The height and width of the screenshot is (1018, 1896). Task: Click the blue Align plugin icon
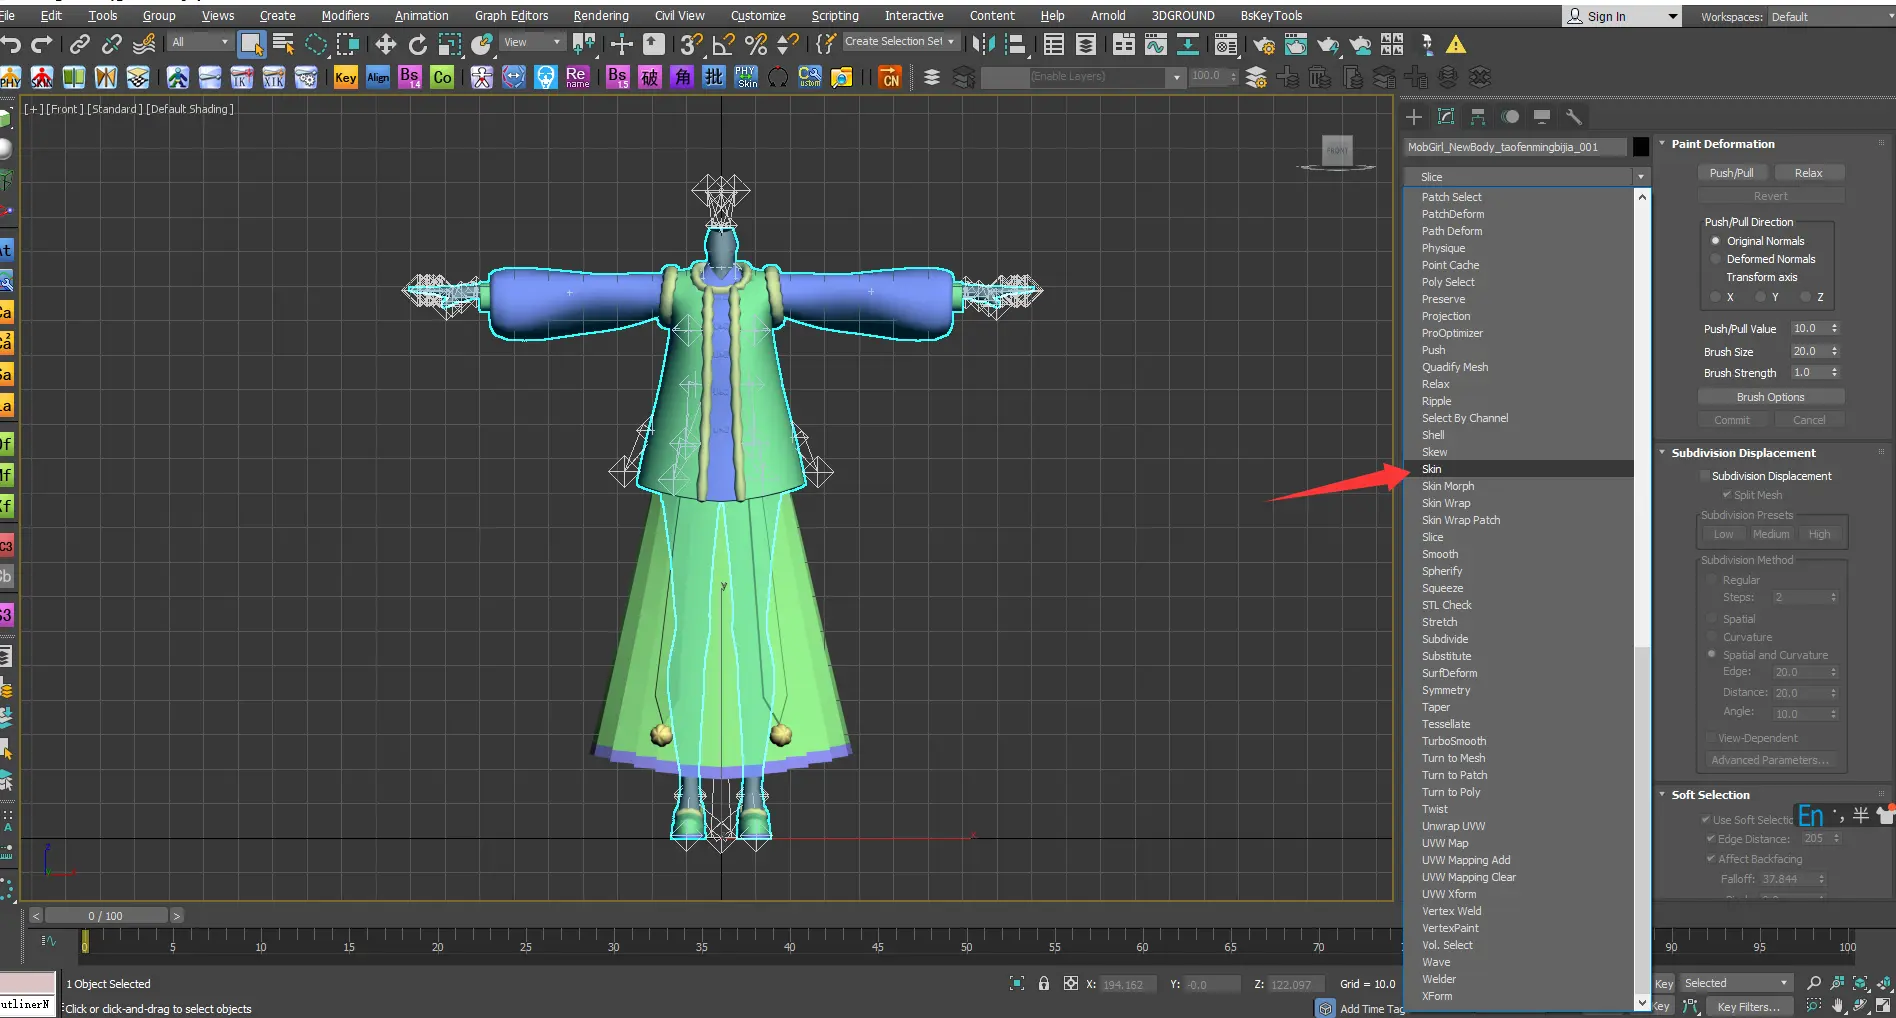pyautogui.click(x=378, y=77)
